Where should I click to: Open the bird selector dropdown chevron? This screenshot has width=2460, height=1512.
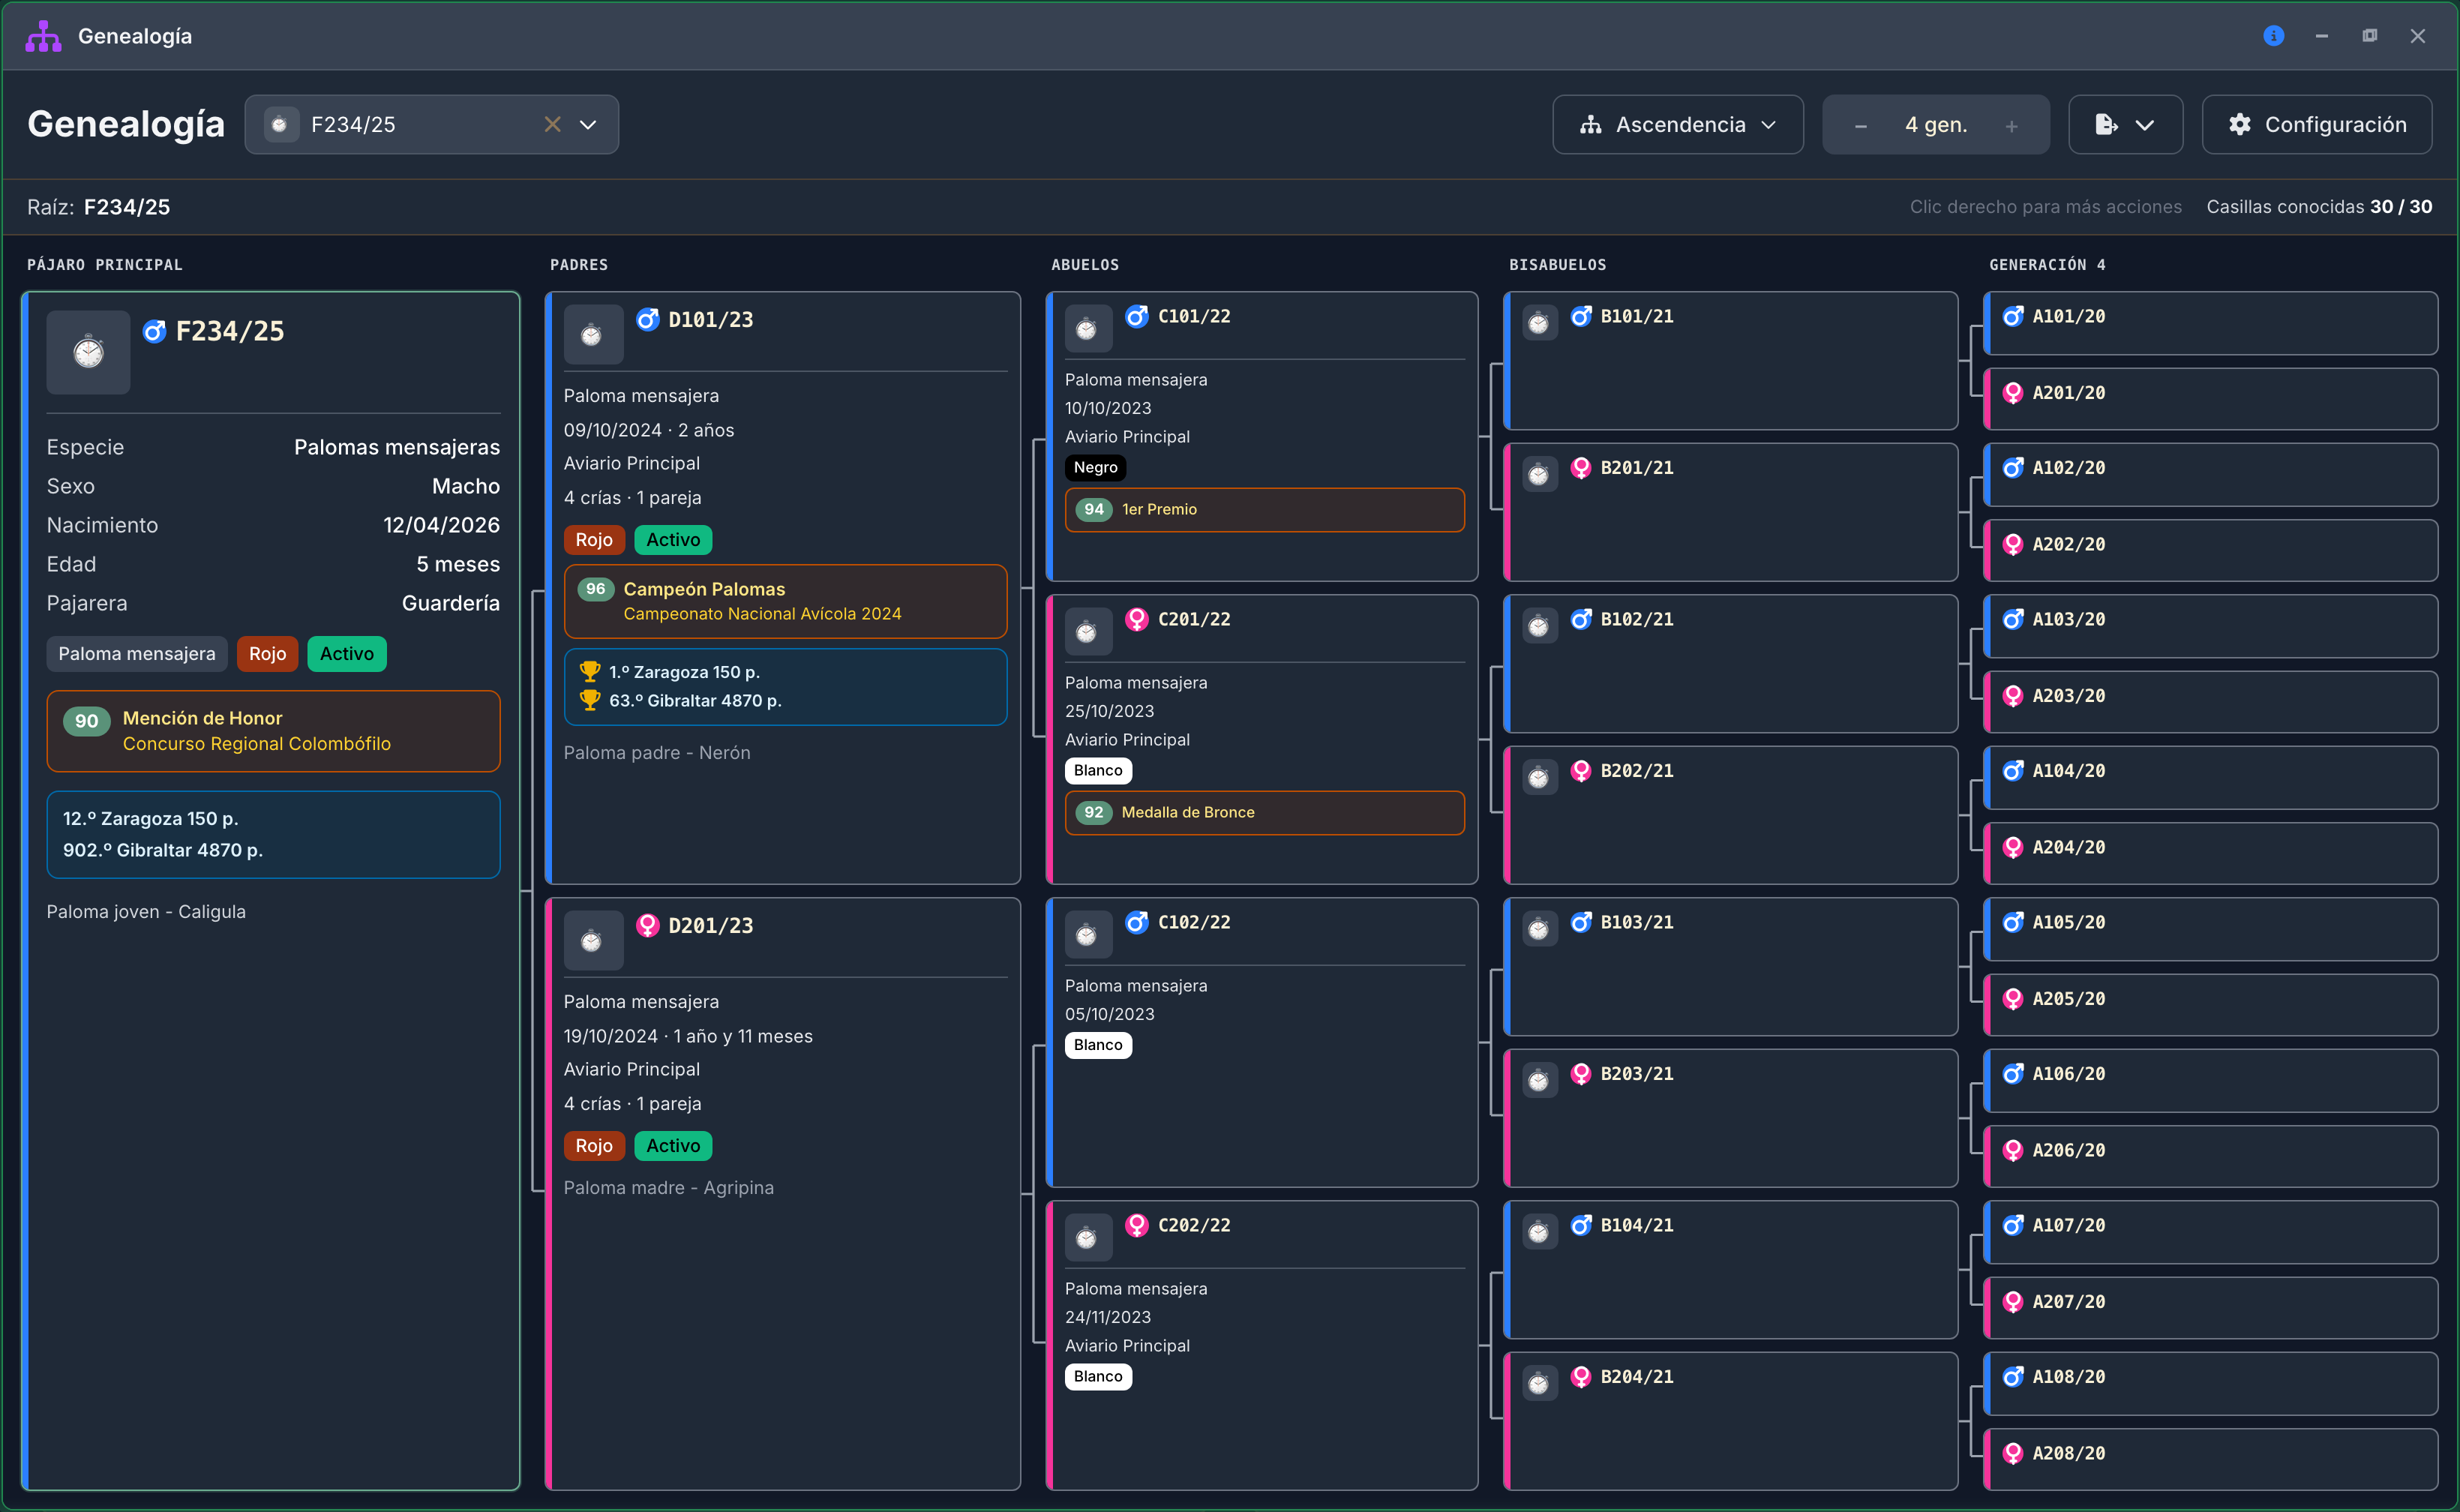(588, 125)
